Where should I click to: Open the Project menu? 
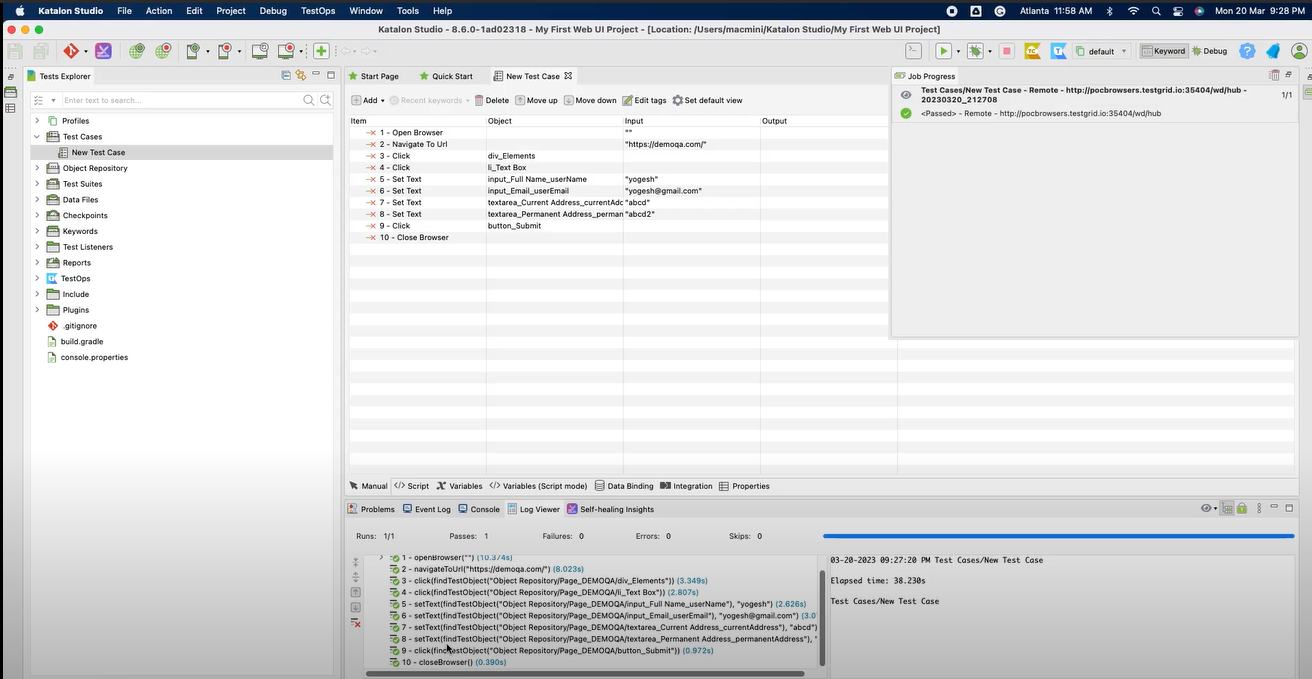[231, 11]
